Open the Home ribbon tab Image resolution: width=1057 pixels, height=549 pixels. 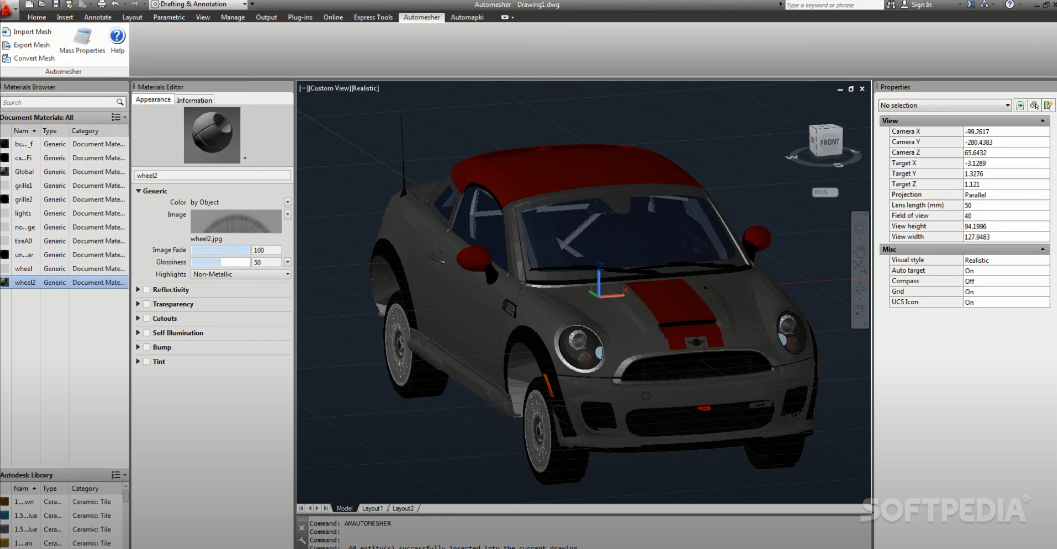(x=36, y=18)
